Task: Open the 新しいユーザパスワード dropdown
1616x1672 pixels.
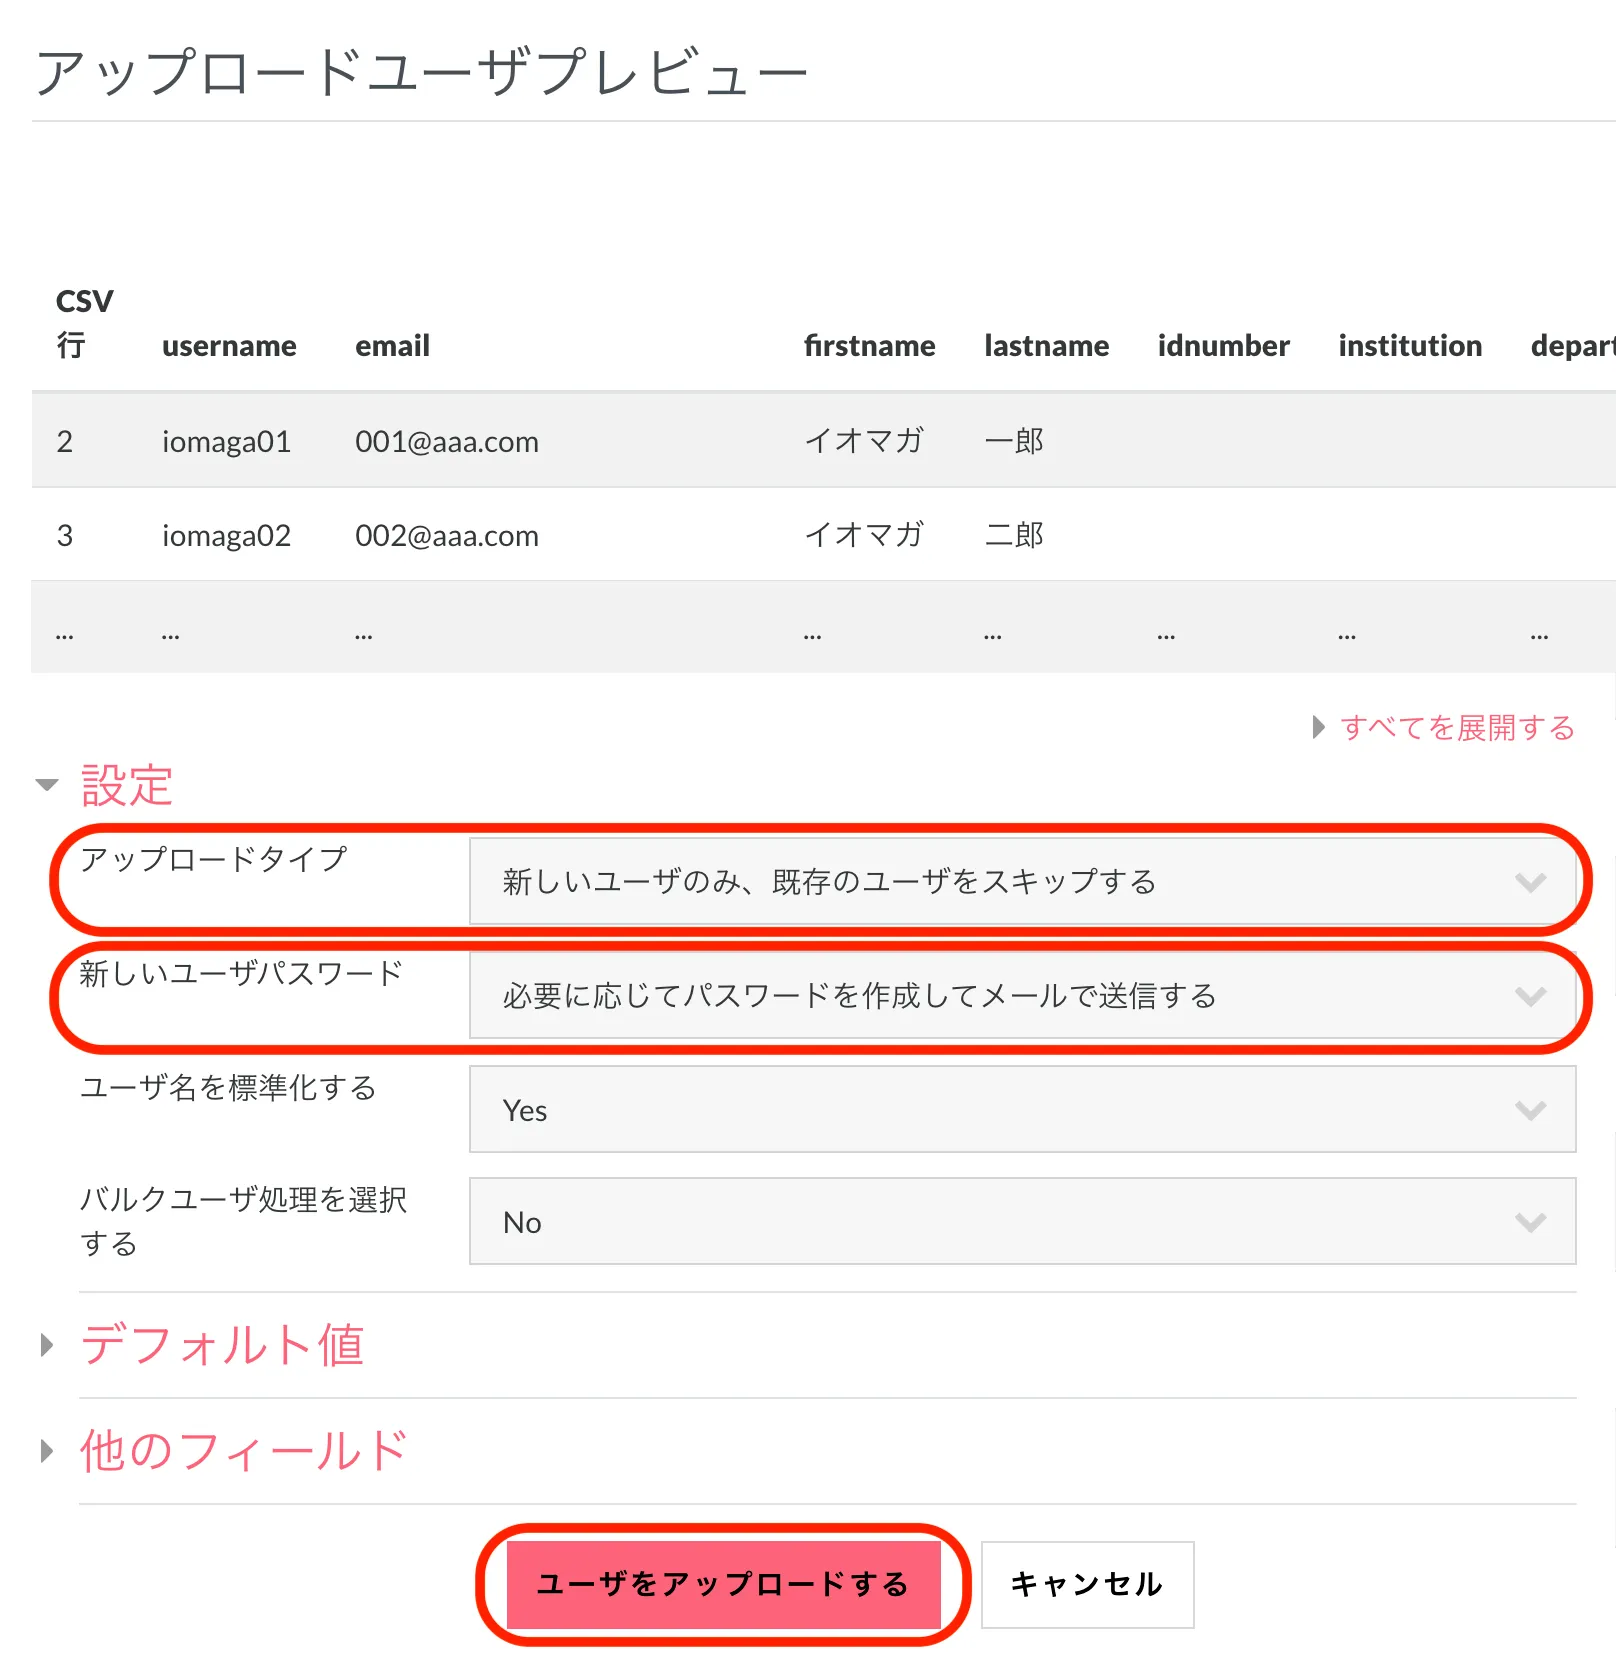Action: pos(1022,995)
